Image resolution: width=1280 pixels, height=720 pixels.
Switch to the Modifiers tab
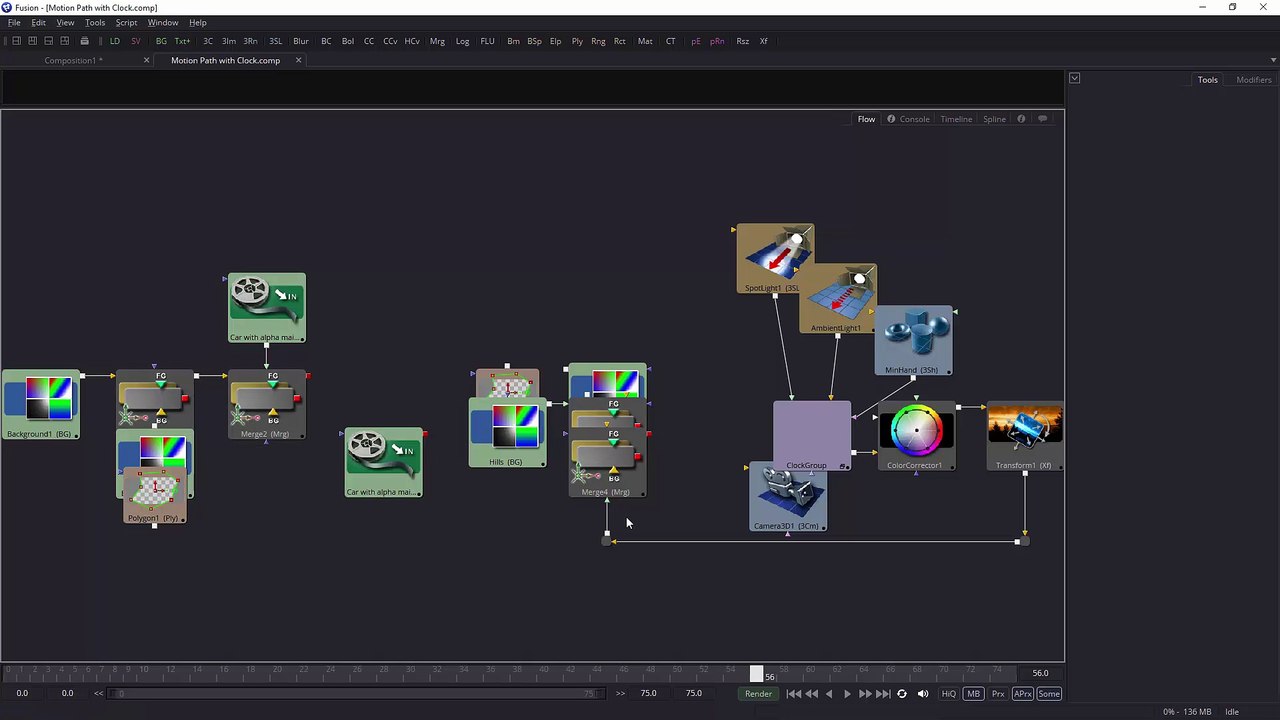1254,80
